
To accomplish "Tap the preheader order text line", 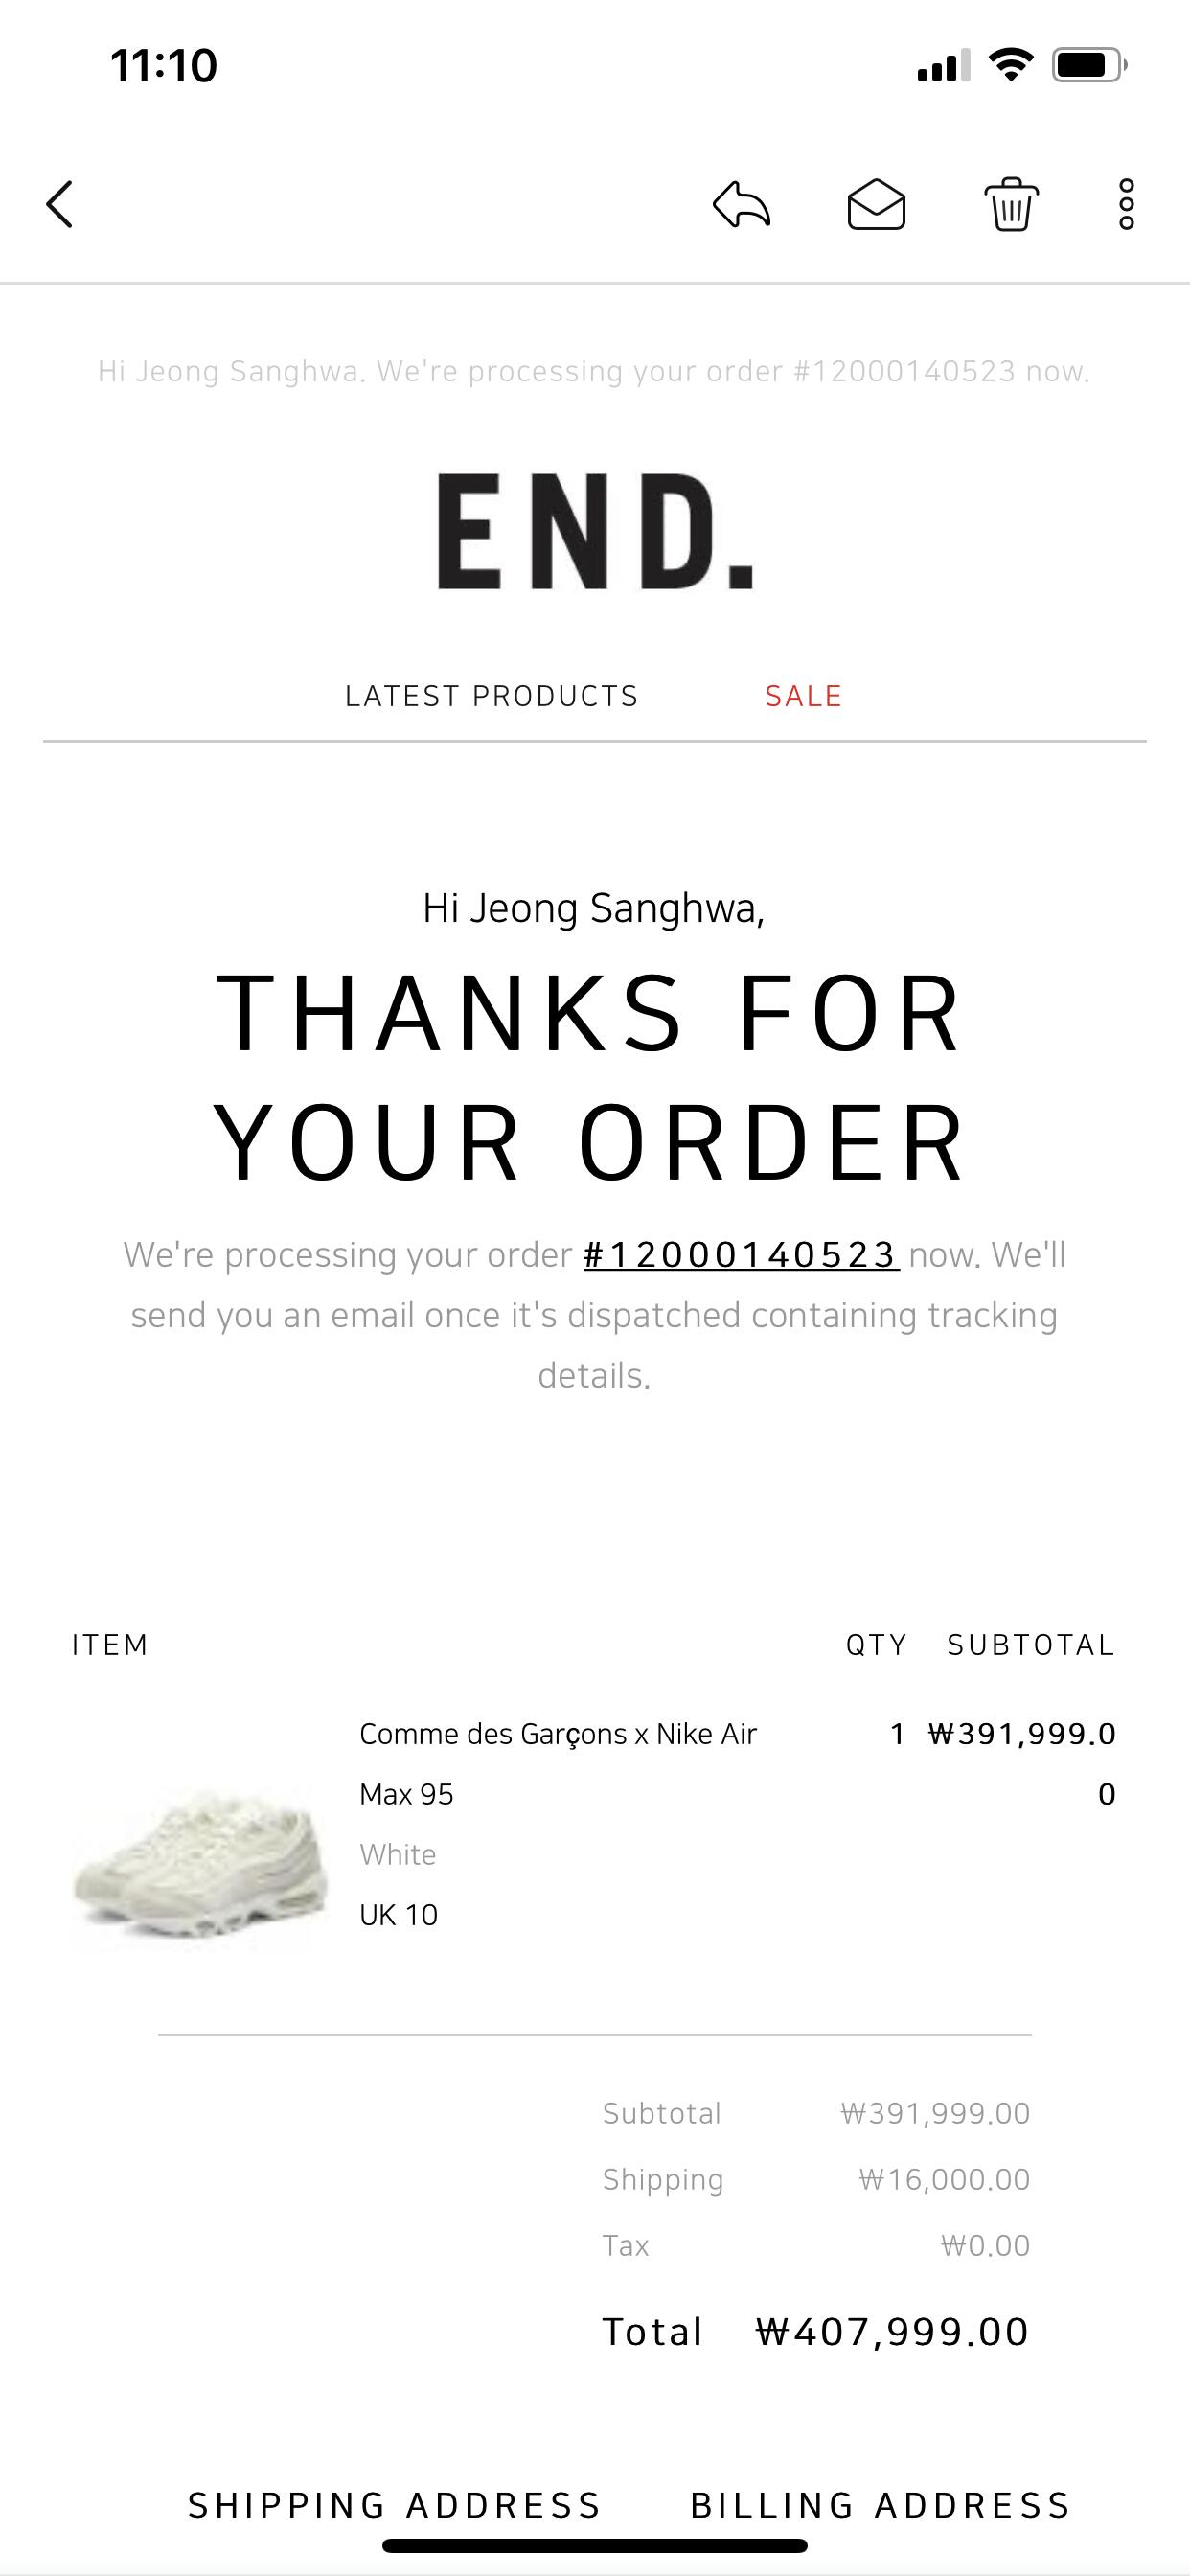I will (594, 372).
